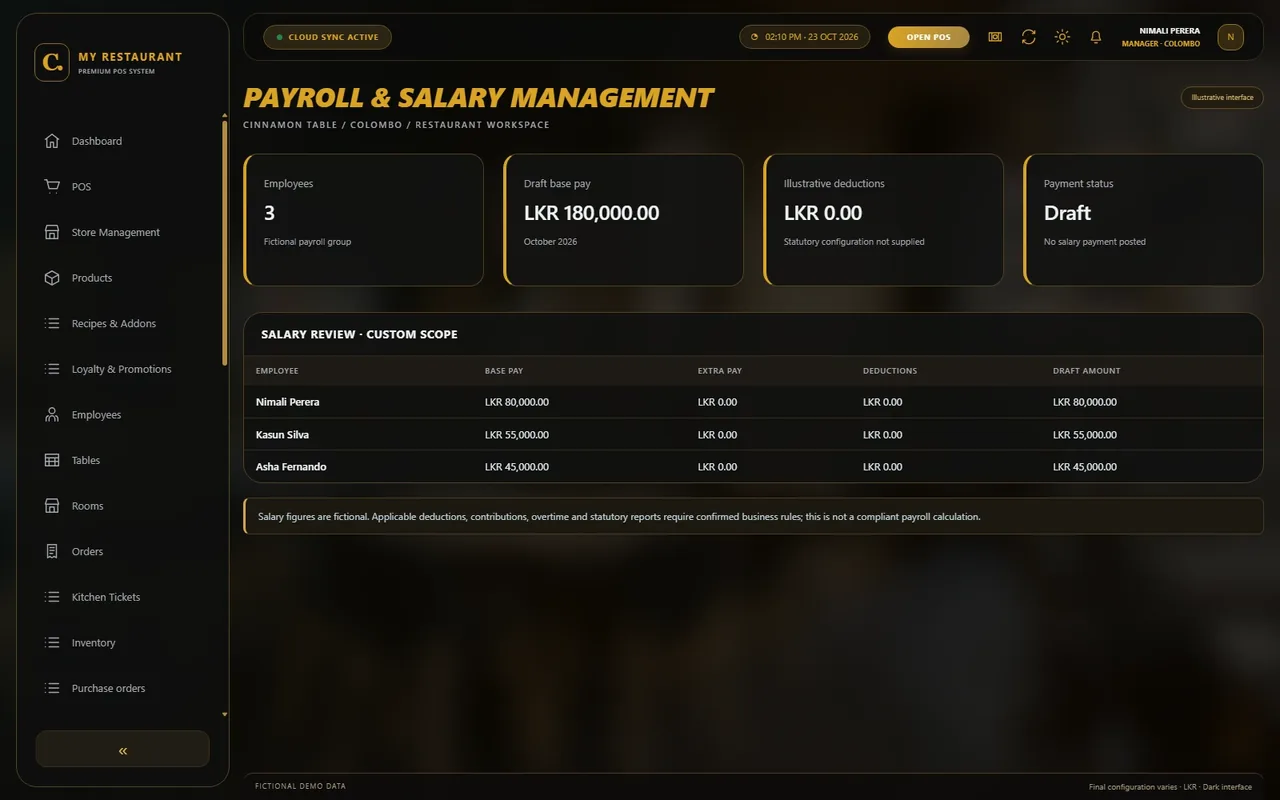Open the Dashboard home icon

[x=52, y=141]
